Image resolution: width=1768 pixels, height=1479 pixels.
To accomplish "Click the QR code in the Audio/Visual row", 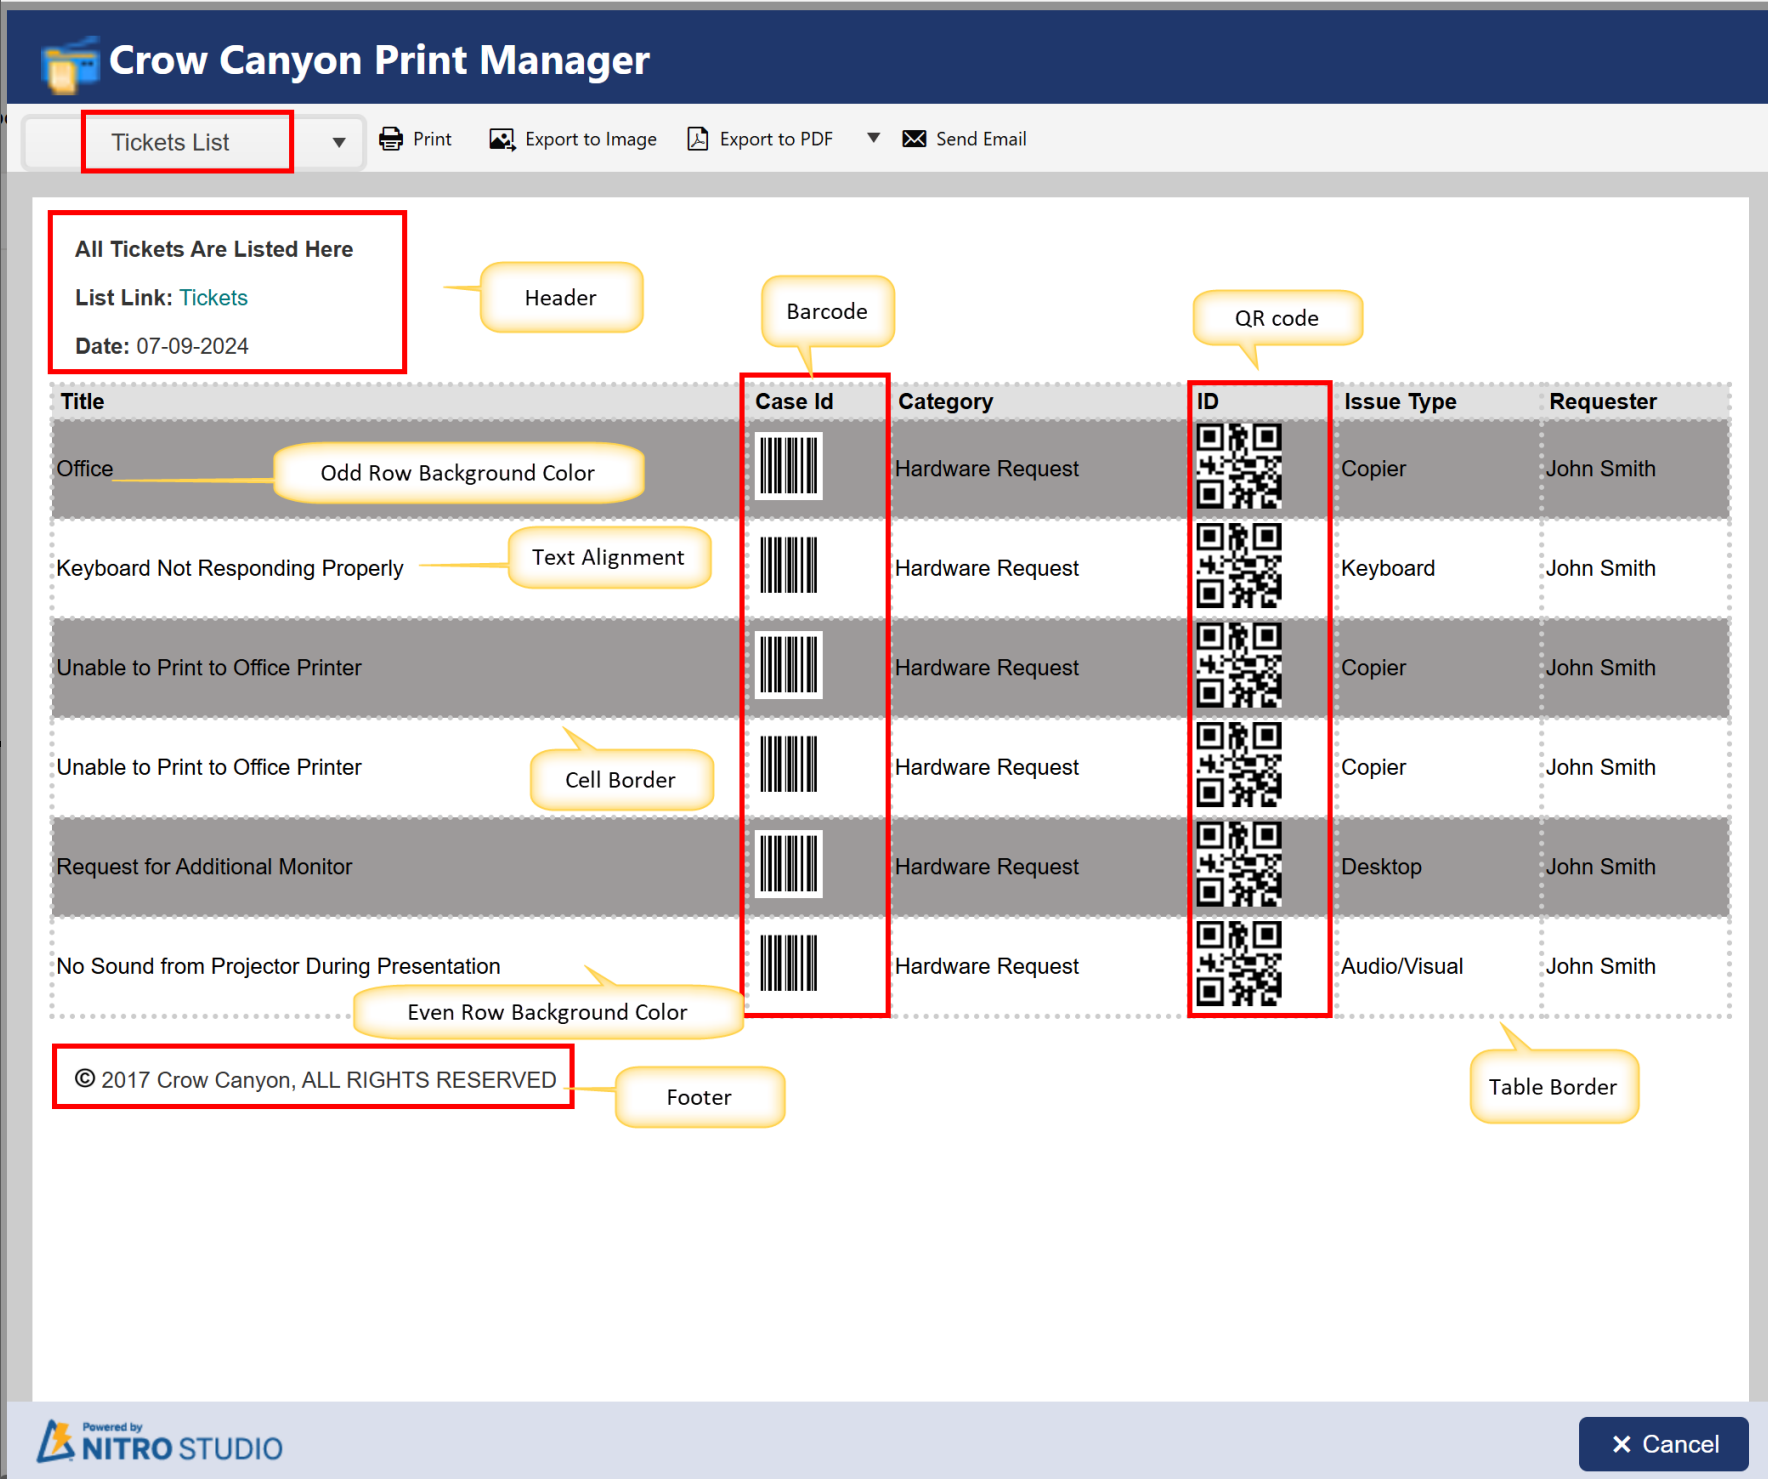I will [1239, 963].
